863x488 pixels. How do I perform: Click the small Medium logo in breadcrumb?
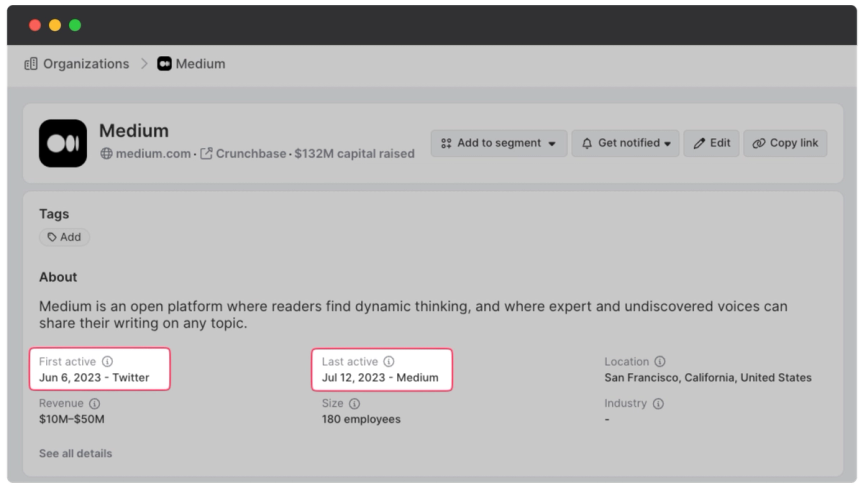[164, 64]
